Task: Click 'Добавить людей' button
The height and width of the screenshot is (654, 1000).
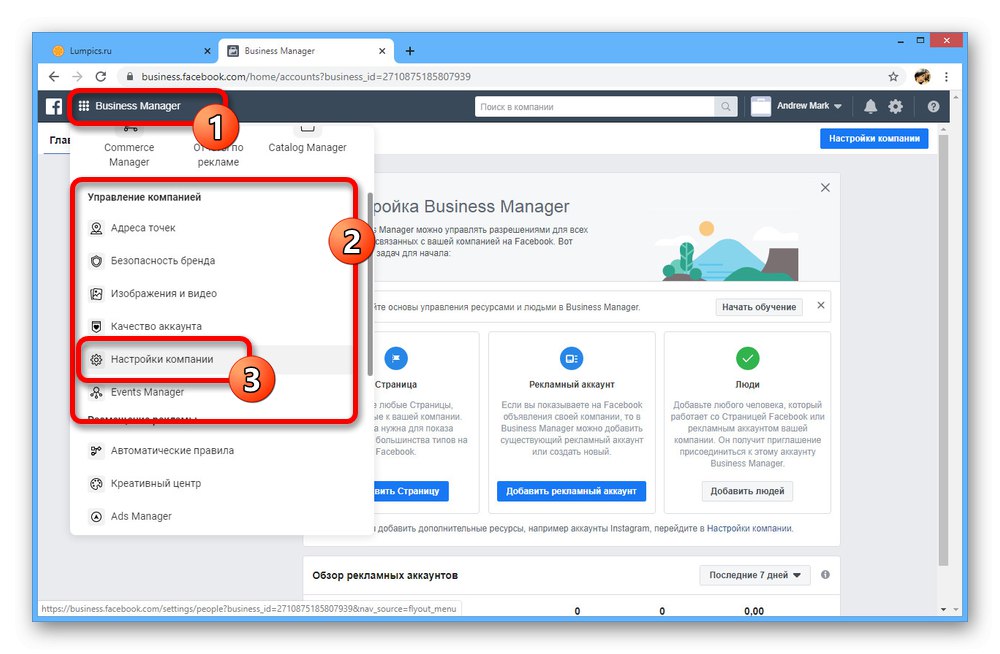Action: (x=747, y=491)
